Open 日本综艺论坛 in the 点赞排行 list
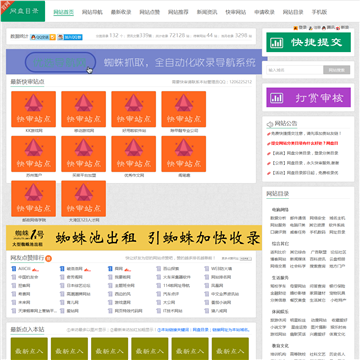 click(78, 286)
